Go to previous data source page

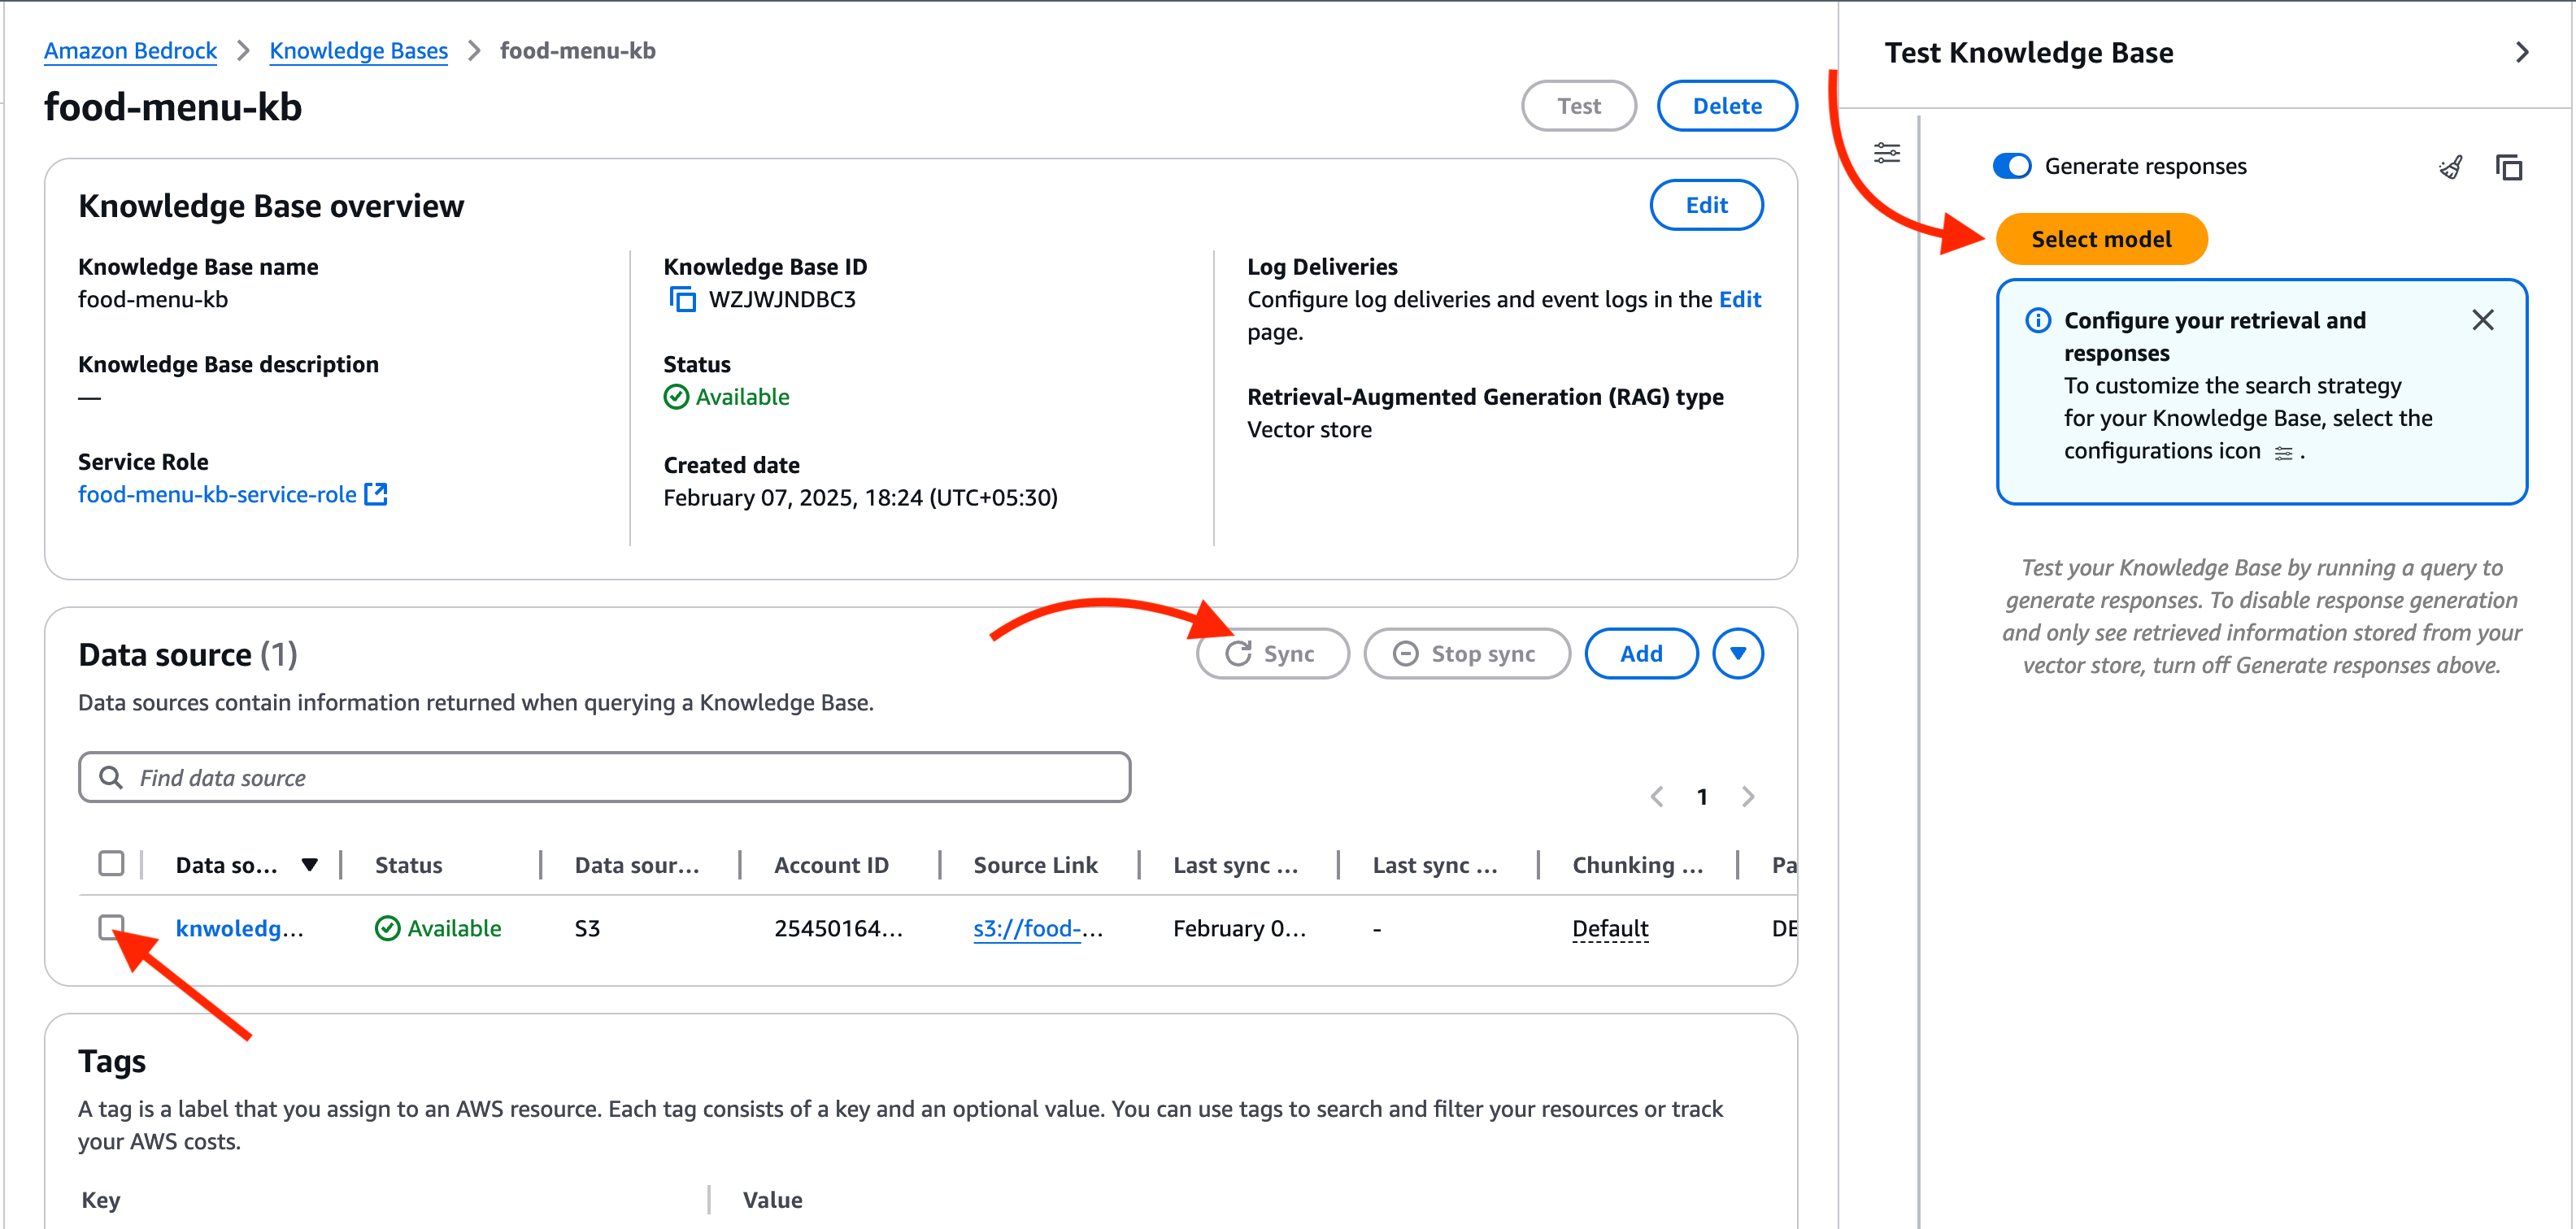coord(1657,796)
